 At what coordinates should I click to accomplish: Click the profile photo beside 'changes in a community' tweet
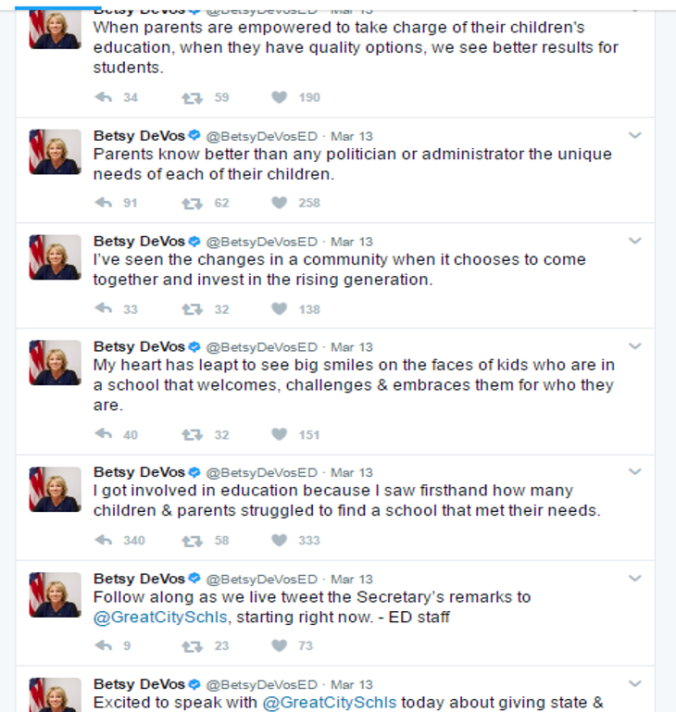pos(54,257)
